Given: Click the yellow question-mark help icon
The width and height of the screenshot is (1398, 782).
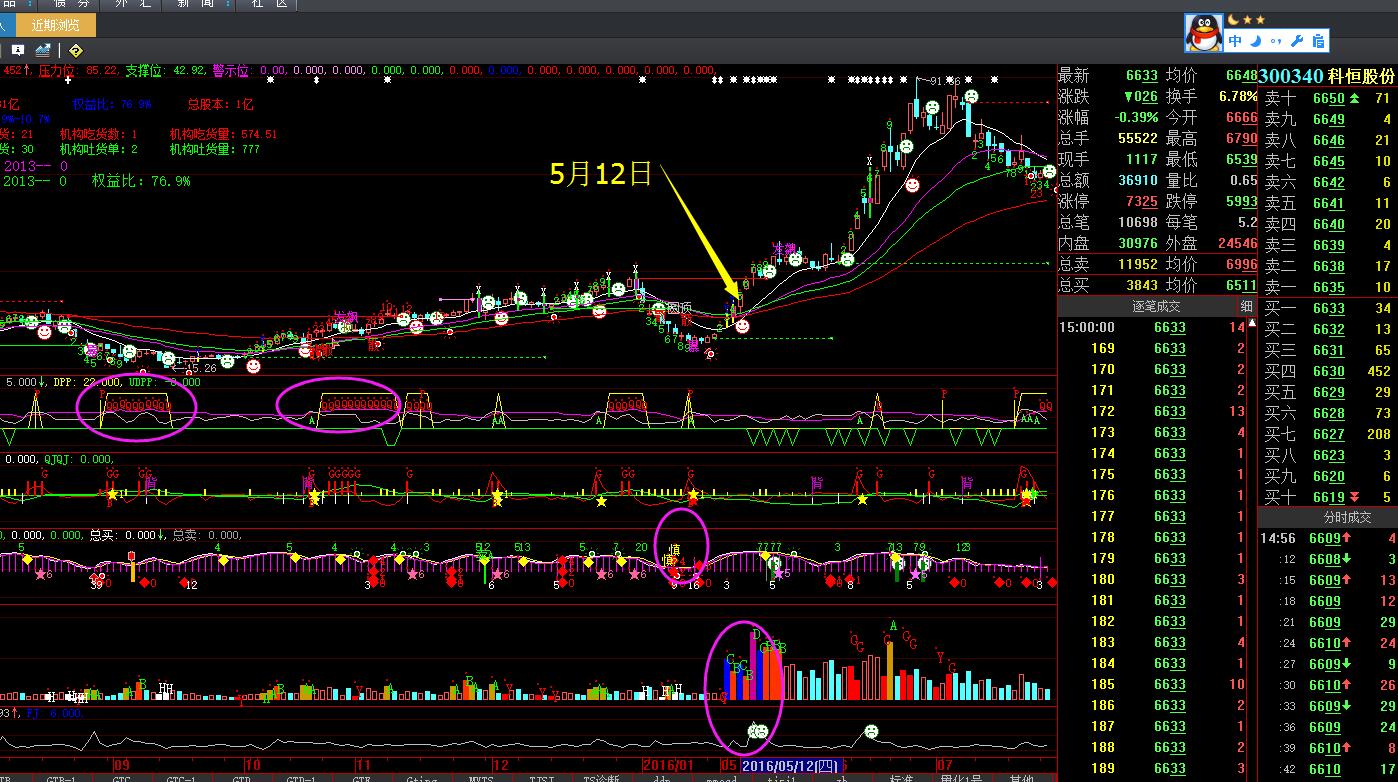Looking at the screenshot, I should click(75, 50).
